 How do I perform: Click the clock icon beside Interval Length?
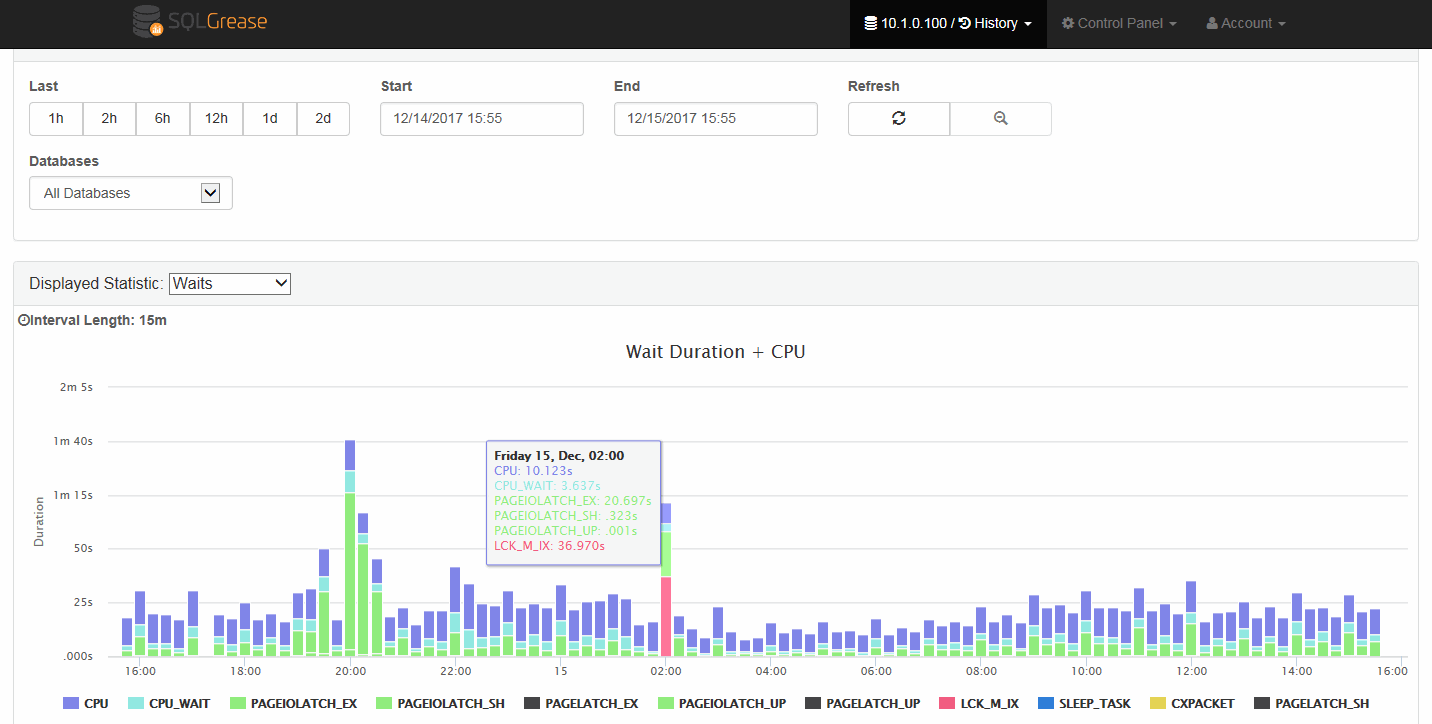tap(22, 319)
